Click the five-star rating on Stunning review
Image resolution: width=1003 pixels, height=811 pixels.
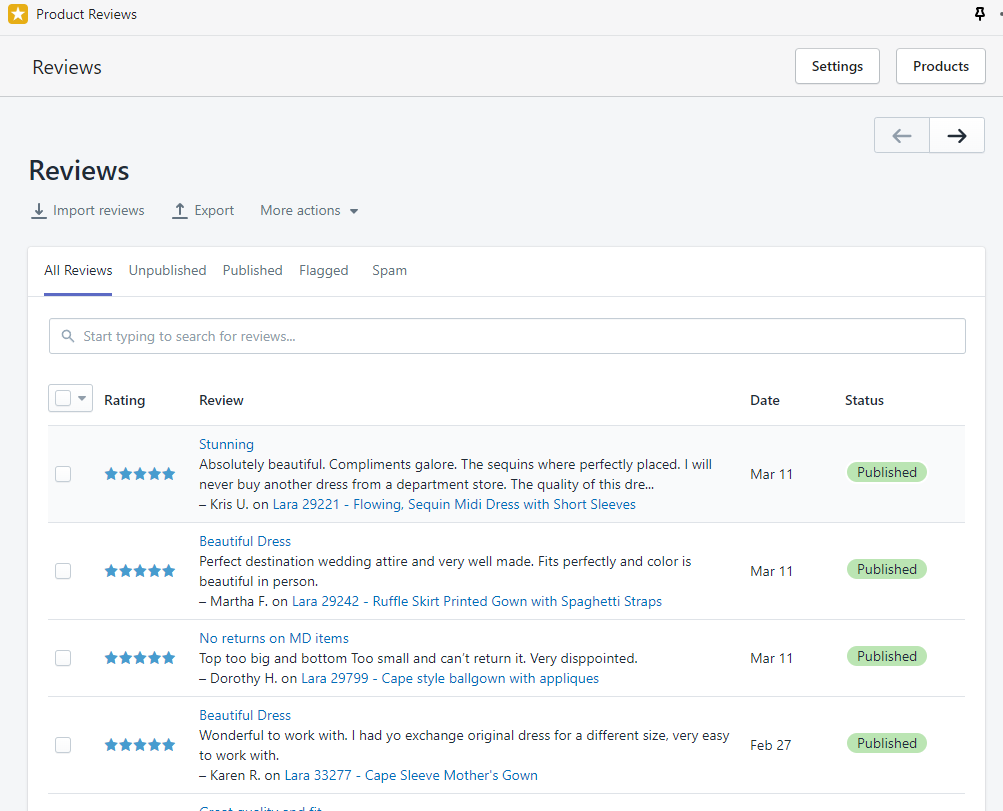(139, 474)
